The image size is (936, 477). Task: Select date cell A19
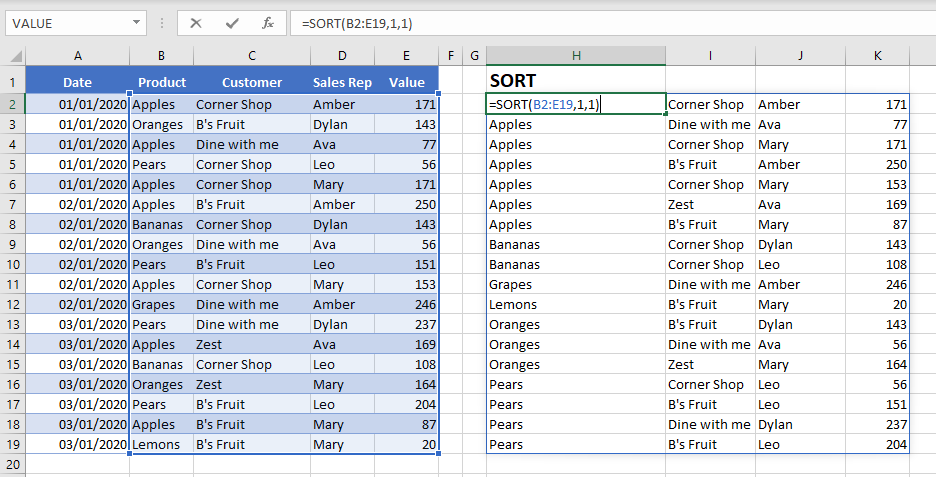coord(78,445)
